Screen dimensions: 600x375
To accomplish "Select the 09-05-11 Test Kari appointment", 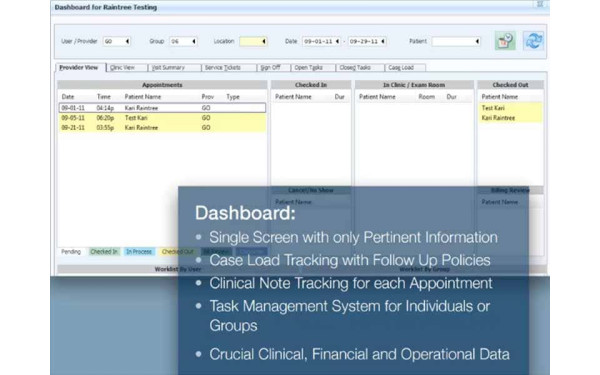I will tap(162, 118).
